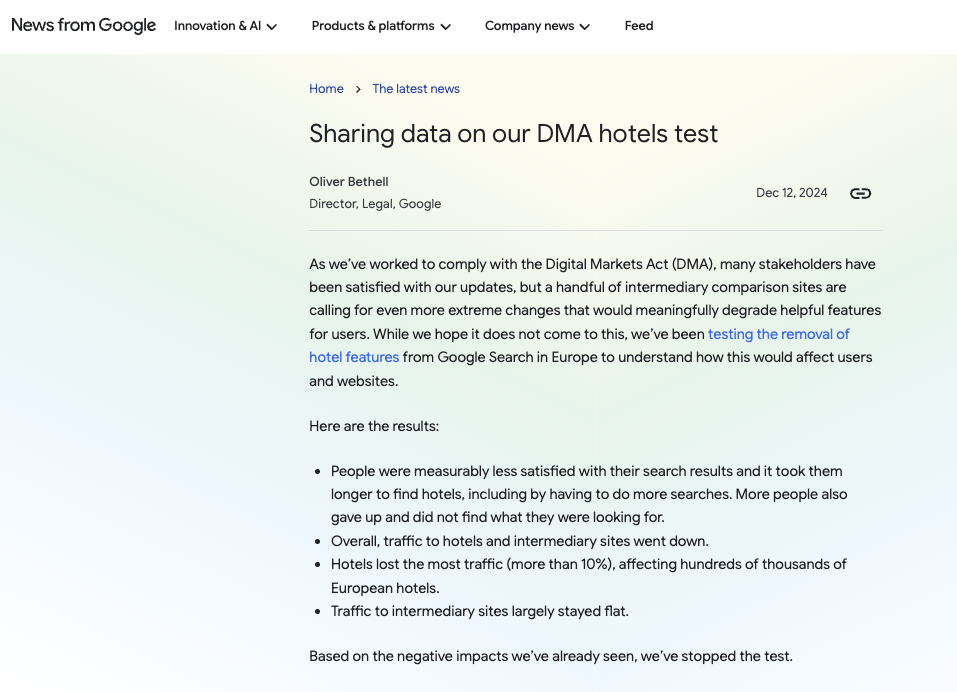Go to the Home breadcrumb link
957x692 pixels.
coord(326,88)
